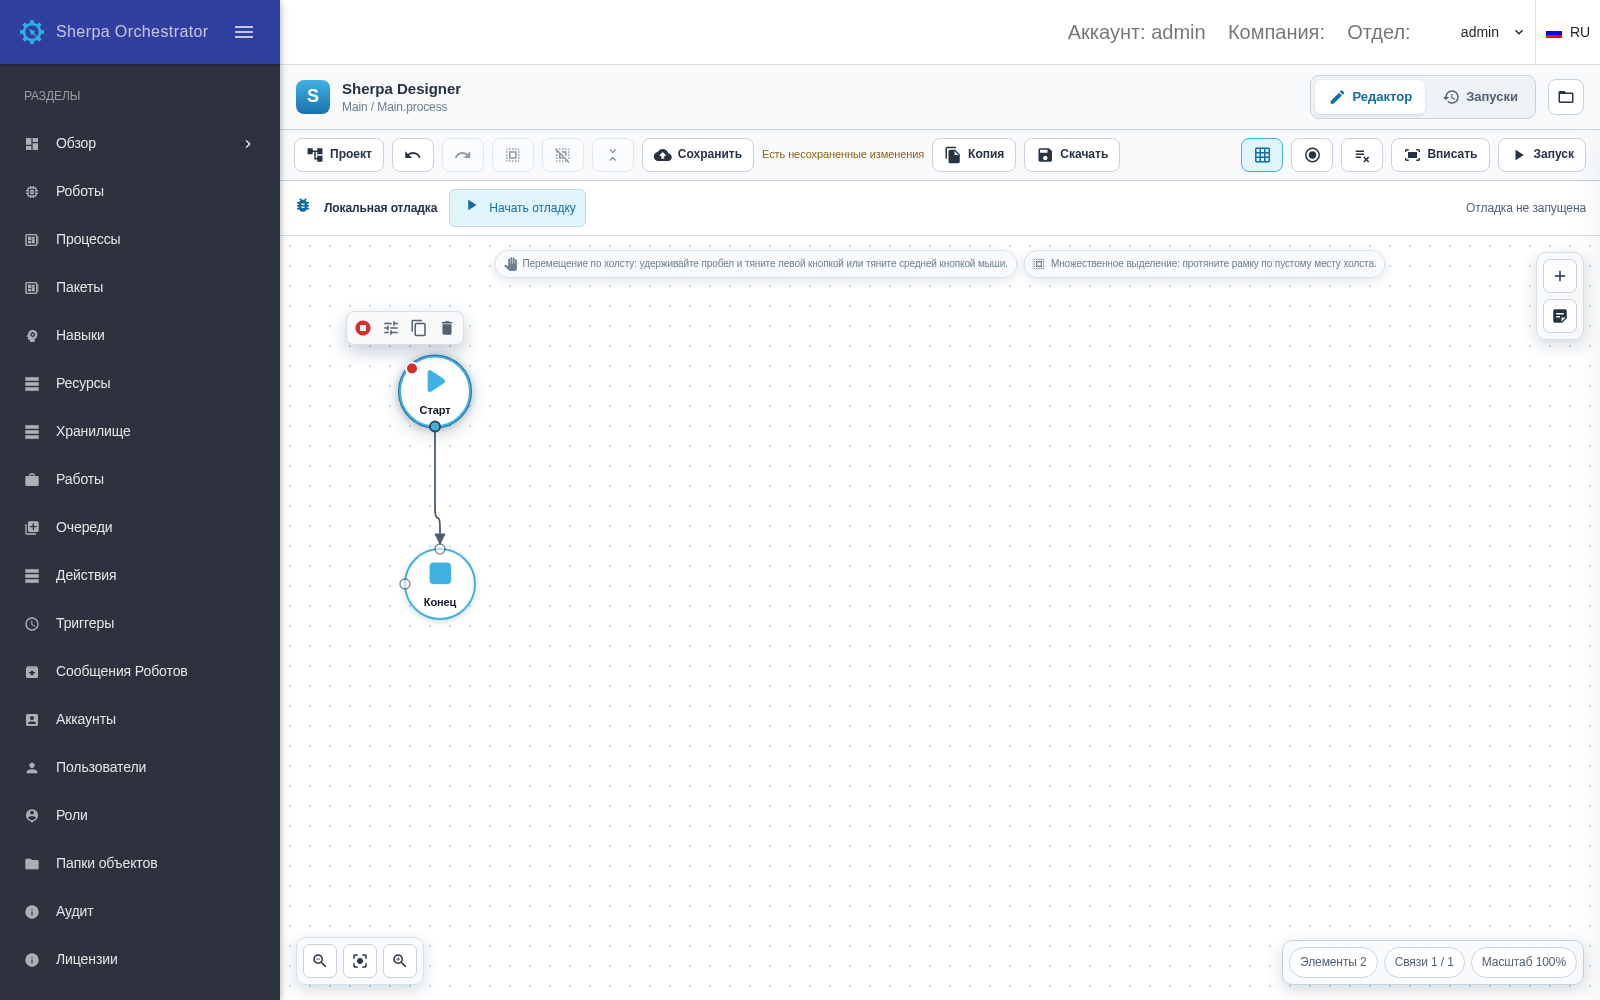Click the breakpoint stop icon above Старт node
Viewport: 1600px width, 1000px height.
pos(363,328)
